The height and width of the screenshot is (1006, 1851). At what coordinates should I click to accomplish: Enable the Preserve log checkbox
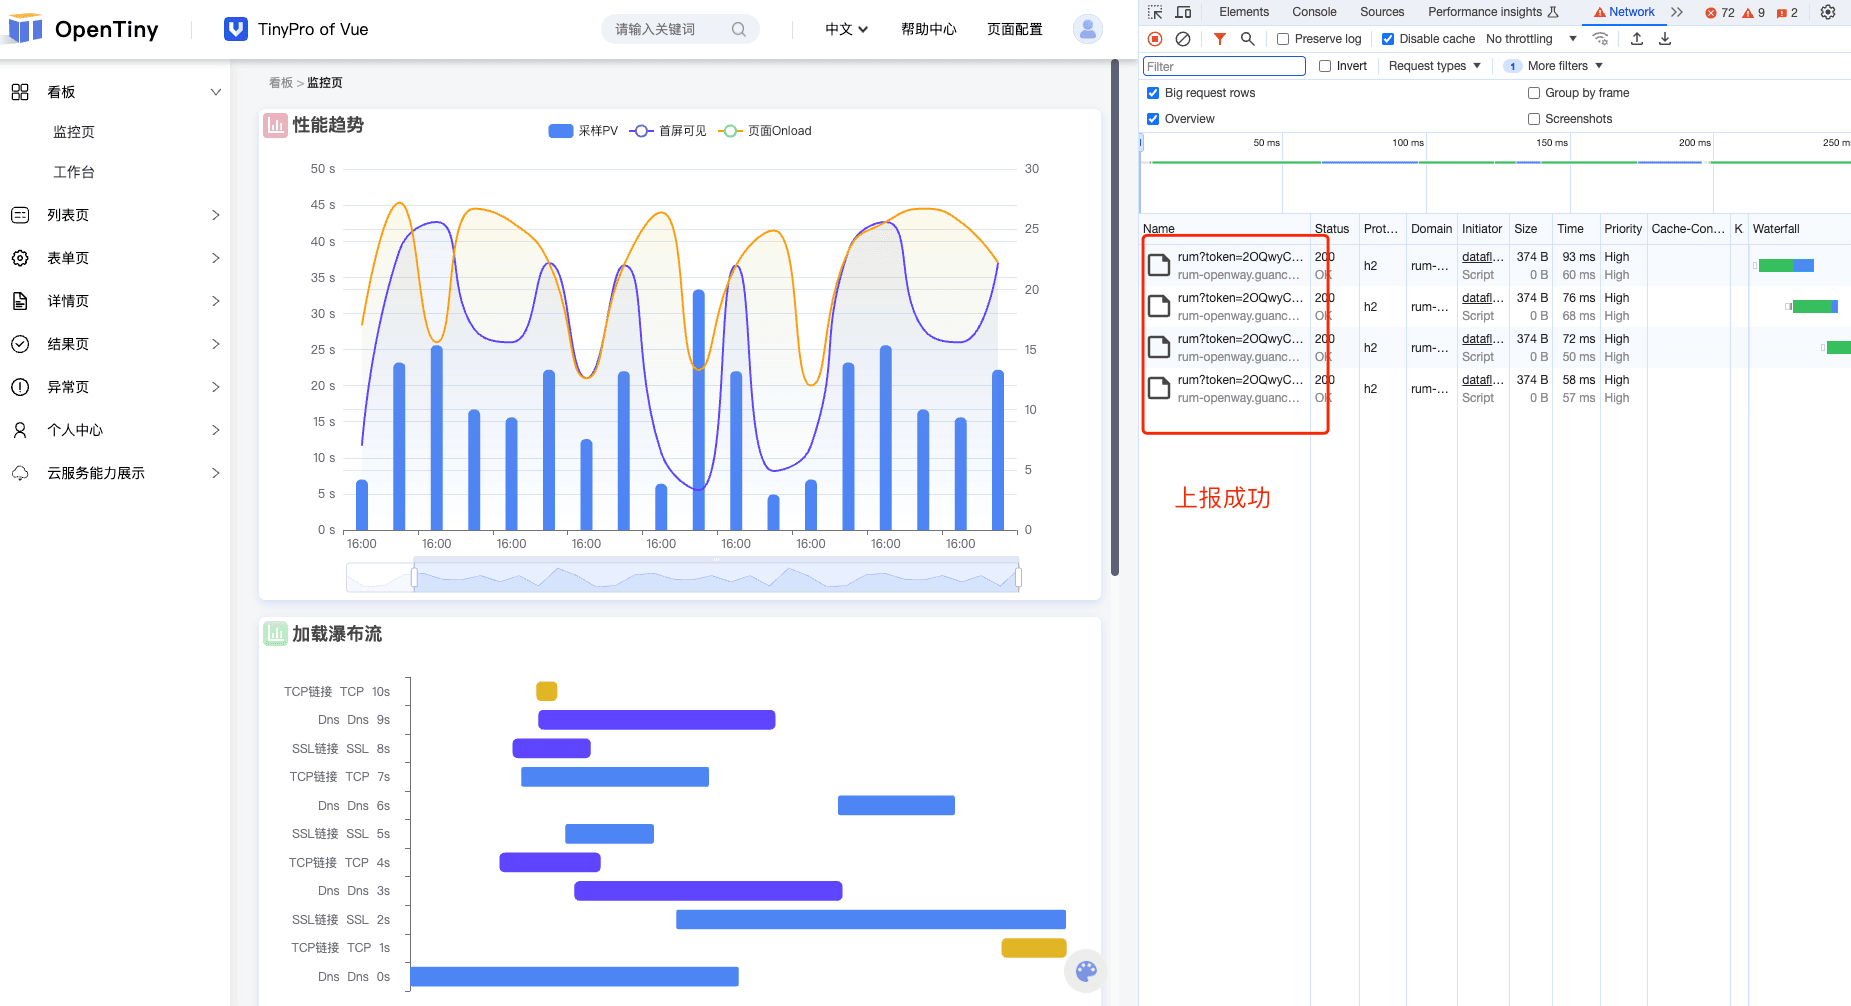(1283, 39)
